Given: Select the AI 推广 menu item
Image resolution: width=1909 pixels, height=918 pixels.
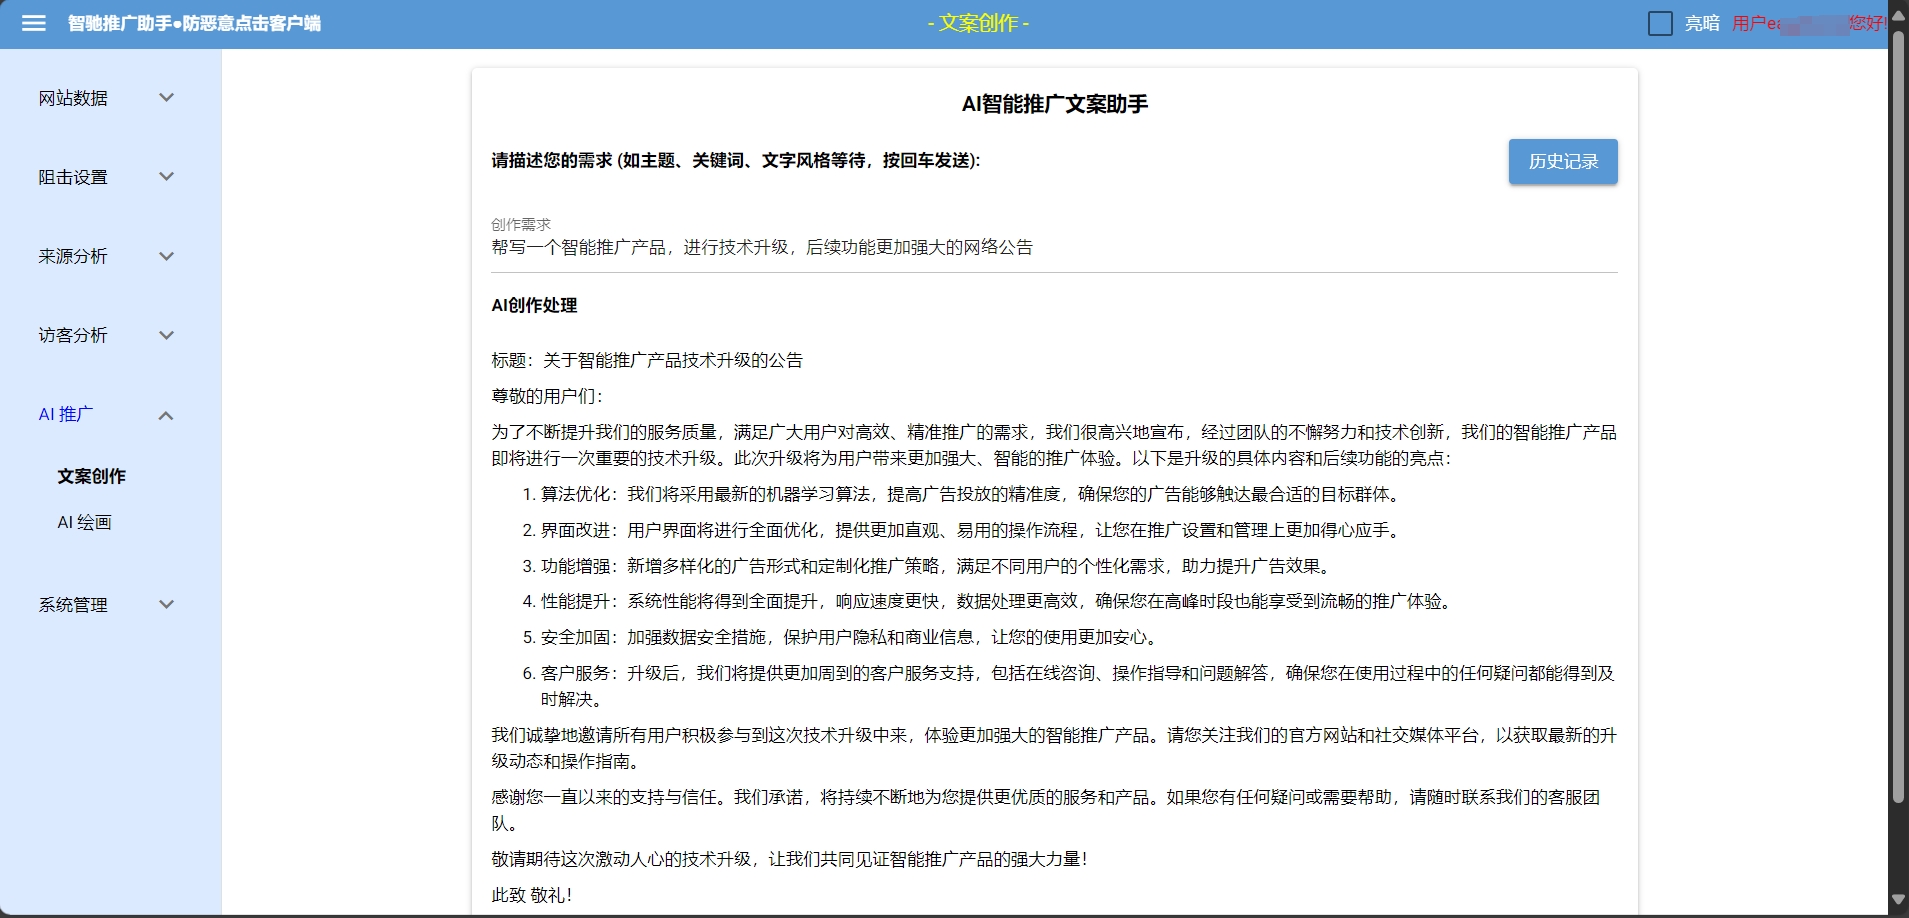Looking at the screenshot, I should tap(66, 414).
